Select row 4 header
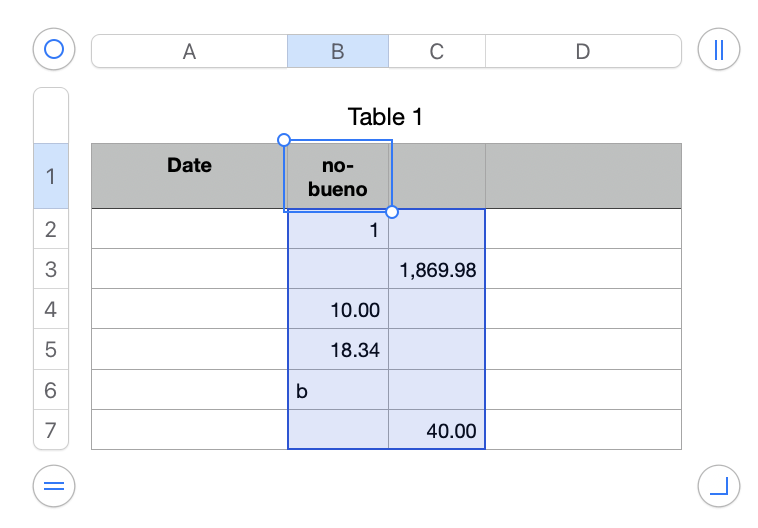Viewport: 758px width, 528px height. 51,310
